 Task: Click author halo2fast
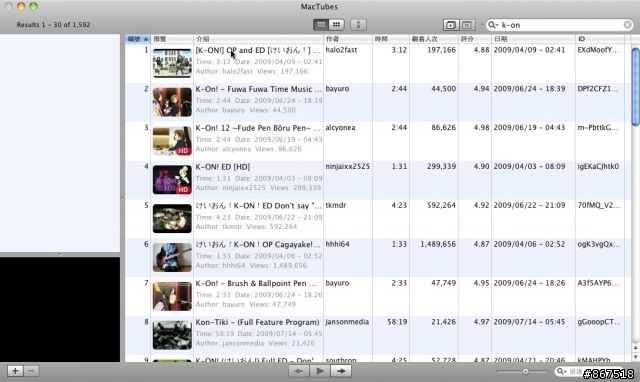point(341,50)
